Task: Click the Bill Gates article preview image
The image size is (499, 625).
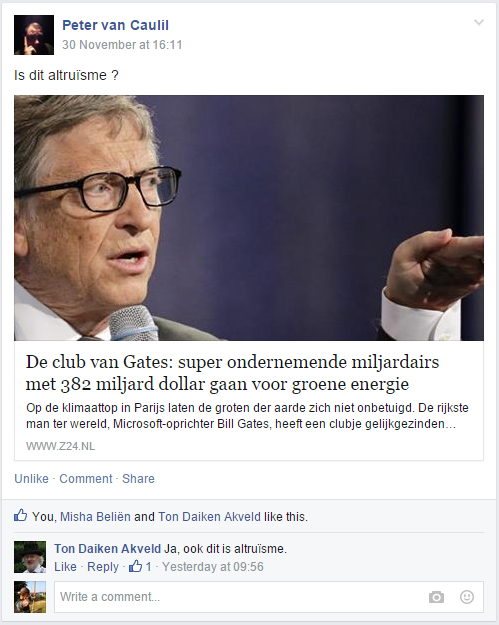Action: click(x=249, y=218)
